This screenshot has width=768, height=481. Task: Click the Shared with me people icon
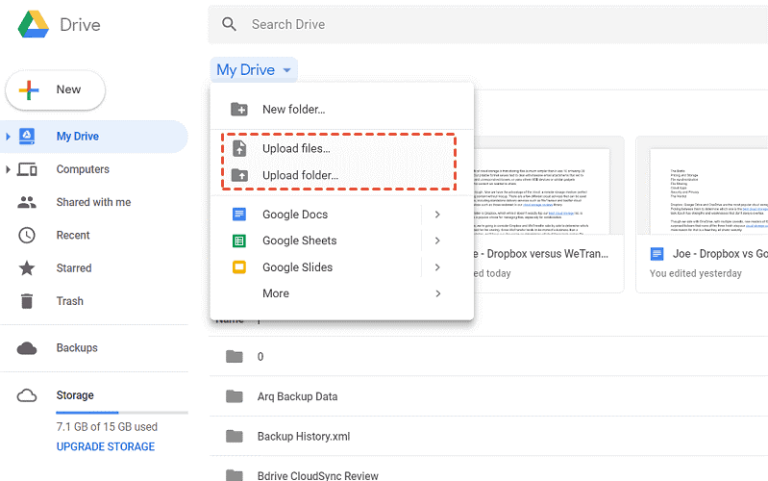[x=27, y=202]
